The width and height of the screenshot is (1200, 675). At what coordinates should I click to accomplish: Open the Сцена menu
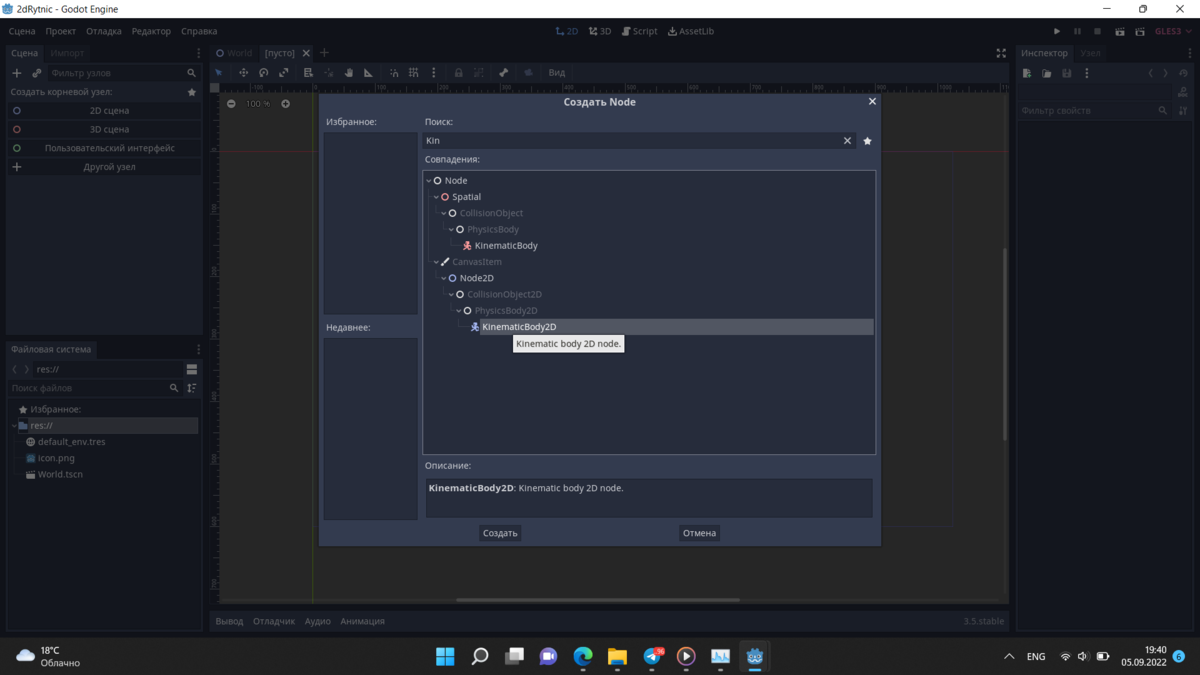point(22,32)
